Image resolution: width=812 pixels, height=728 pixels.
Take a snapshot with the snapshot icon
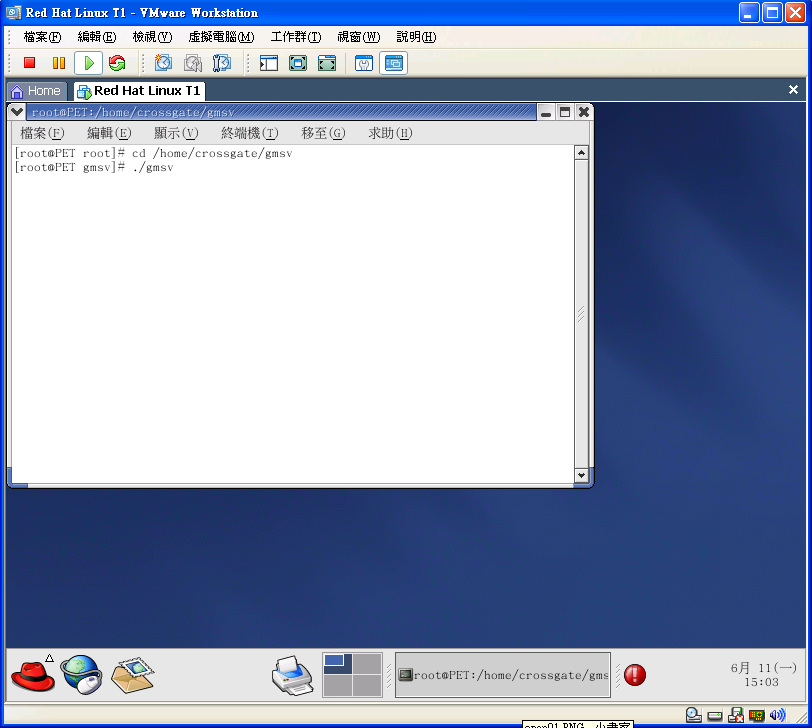coord(164,63)
